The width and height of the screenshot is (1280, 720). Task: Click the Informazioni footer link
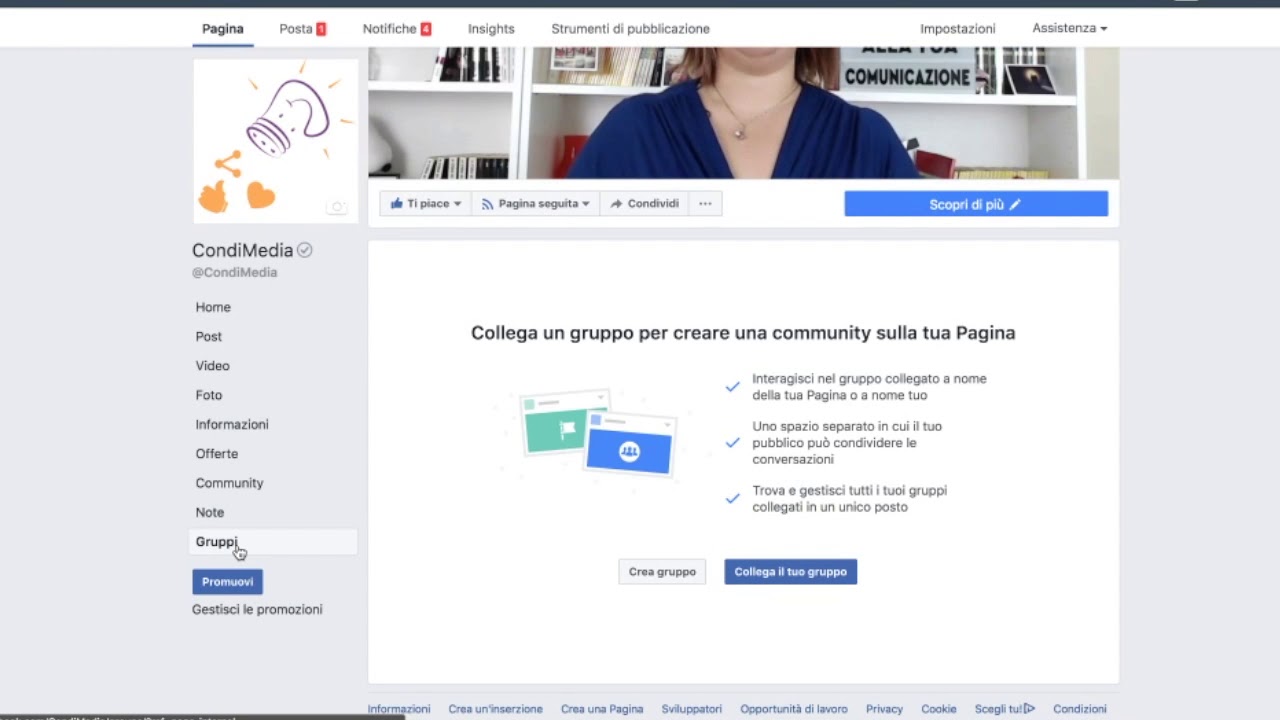(x=399, y=709)
